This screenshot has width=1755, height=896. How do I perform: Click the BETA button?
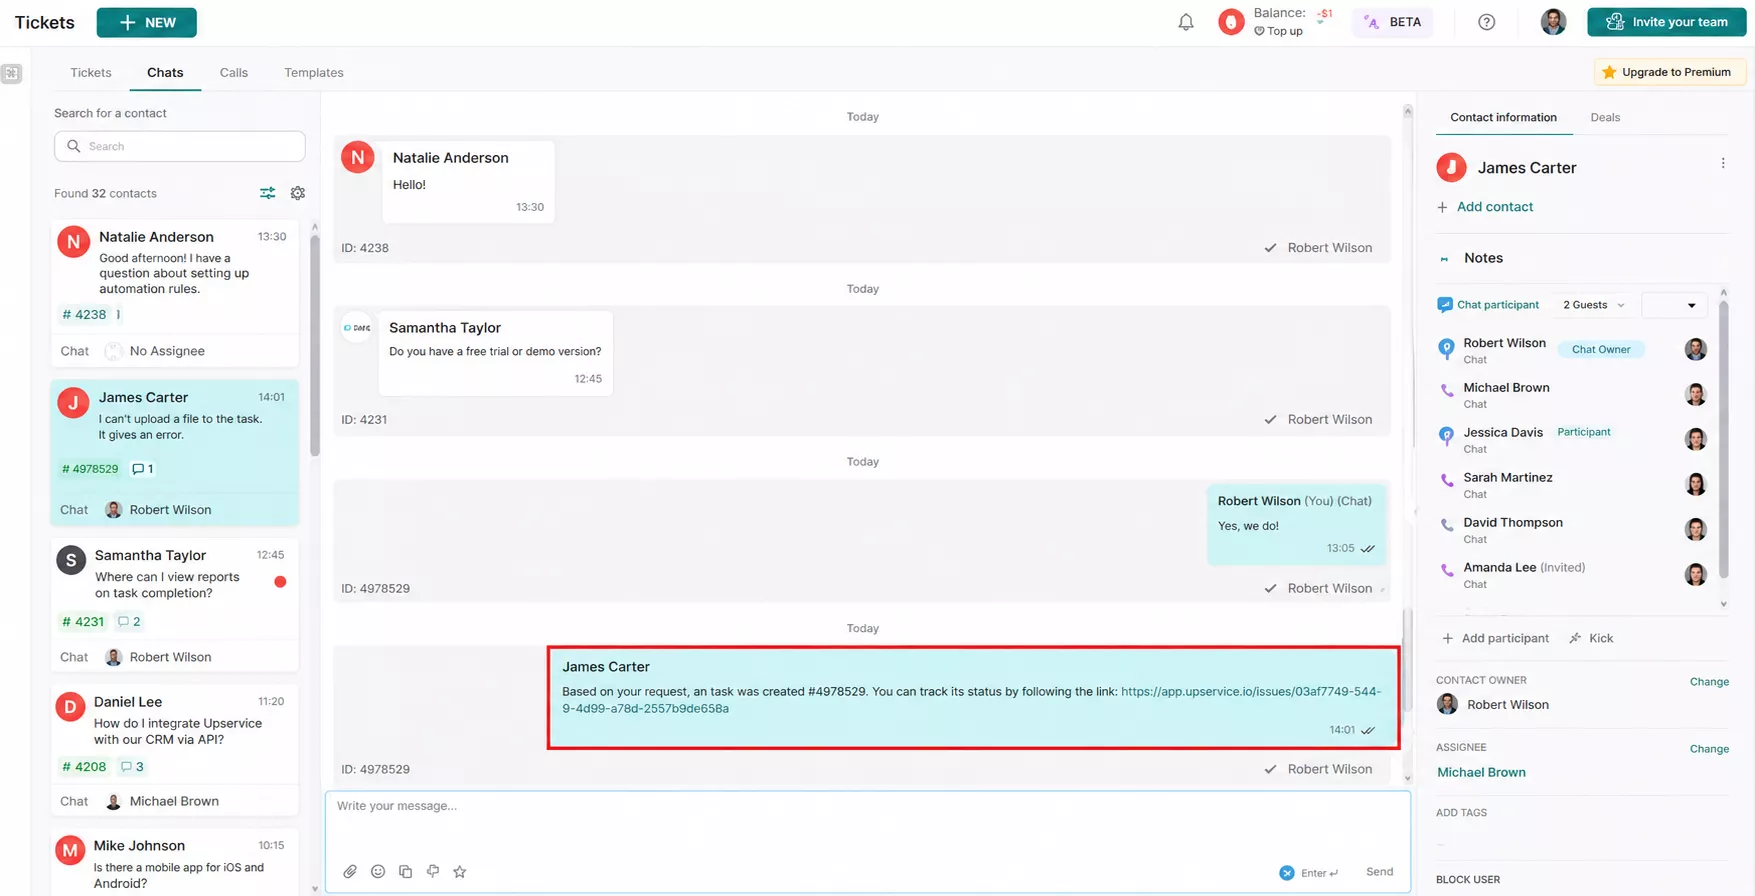1393,22
